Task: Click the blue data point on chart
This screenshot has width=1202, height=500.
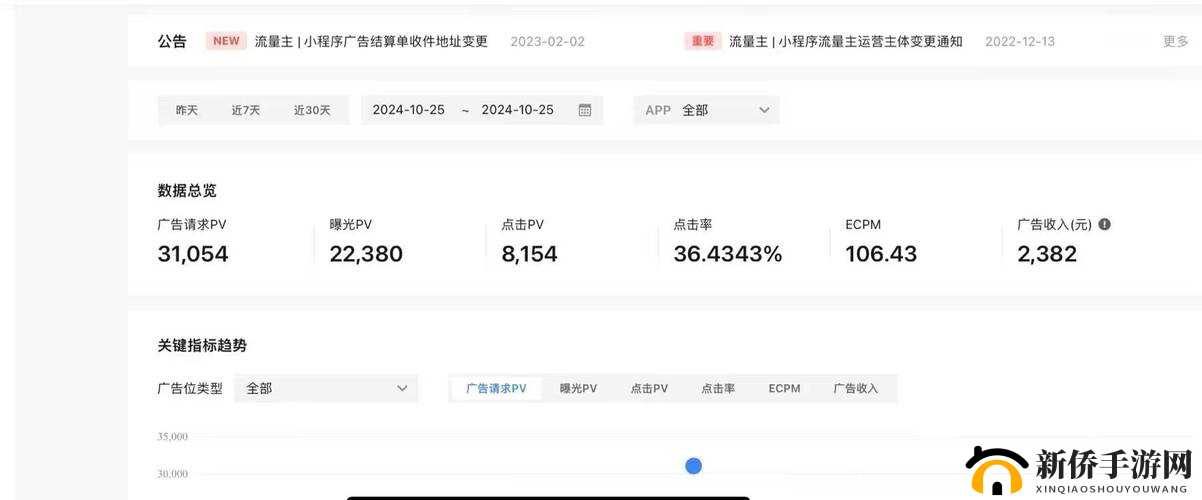Action: click(x=693, y=466)
